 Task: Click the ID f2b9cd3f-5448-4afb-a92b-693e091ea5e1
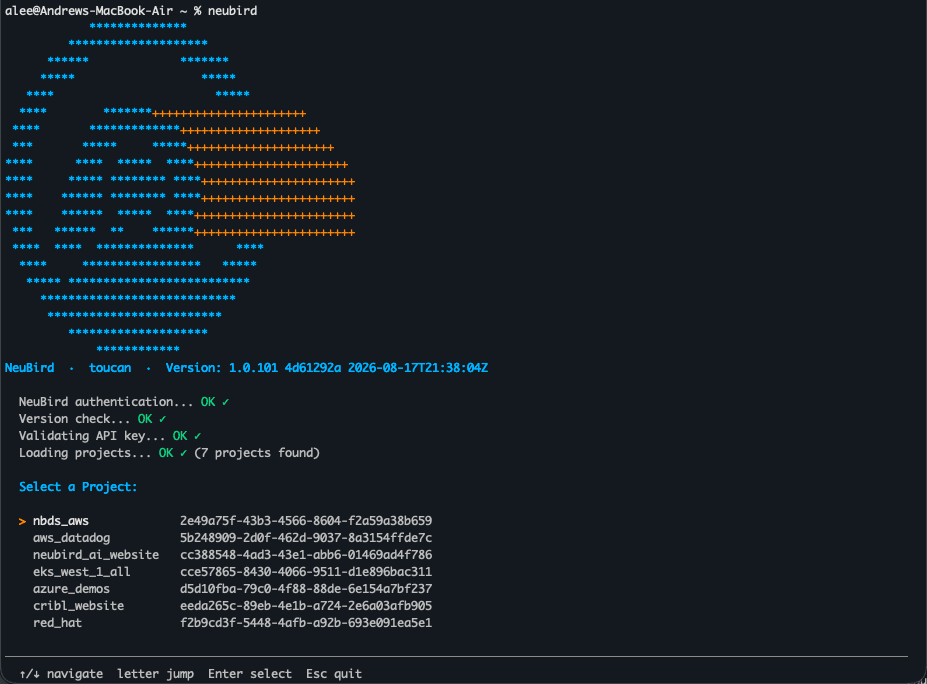(306, 623)
